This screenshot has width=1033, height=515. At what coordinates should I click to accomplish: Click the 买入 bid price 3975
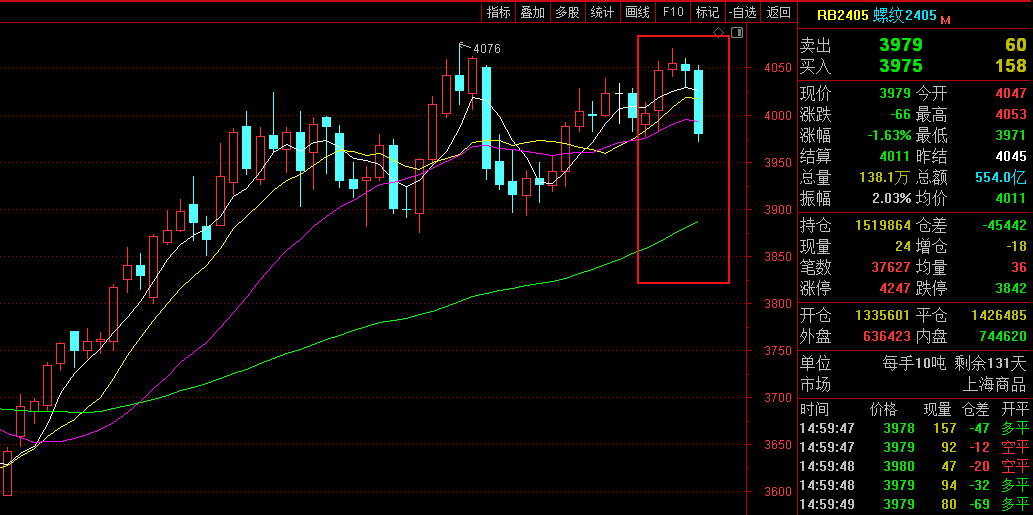point(900,66)
